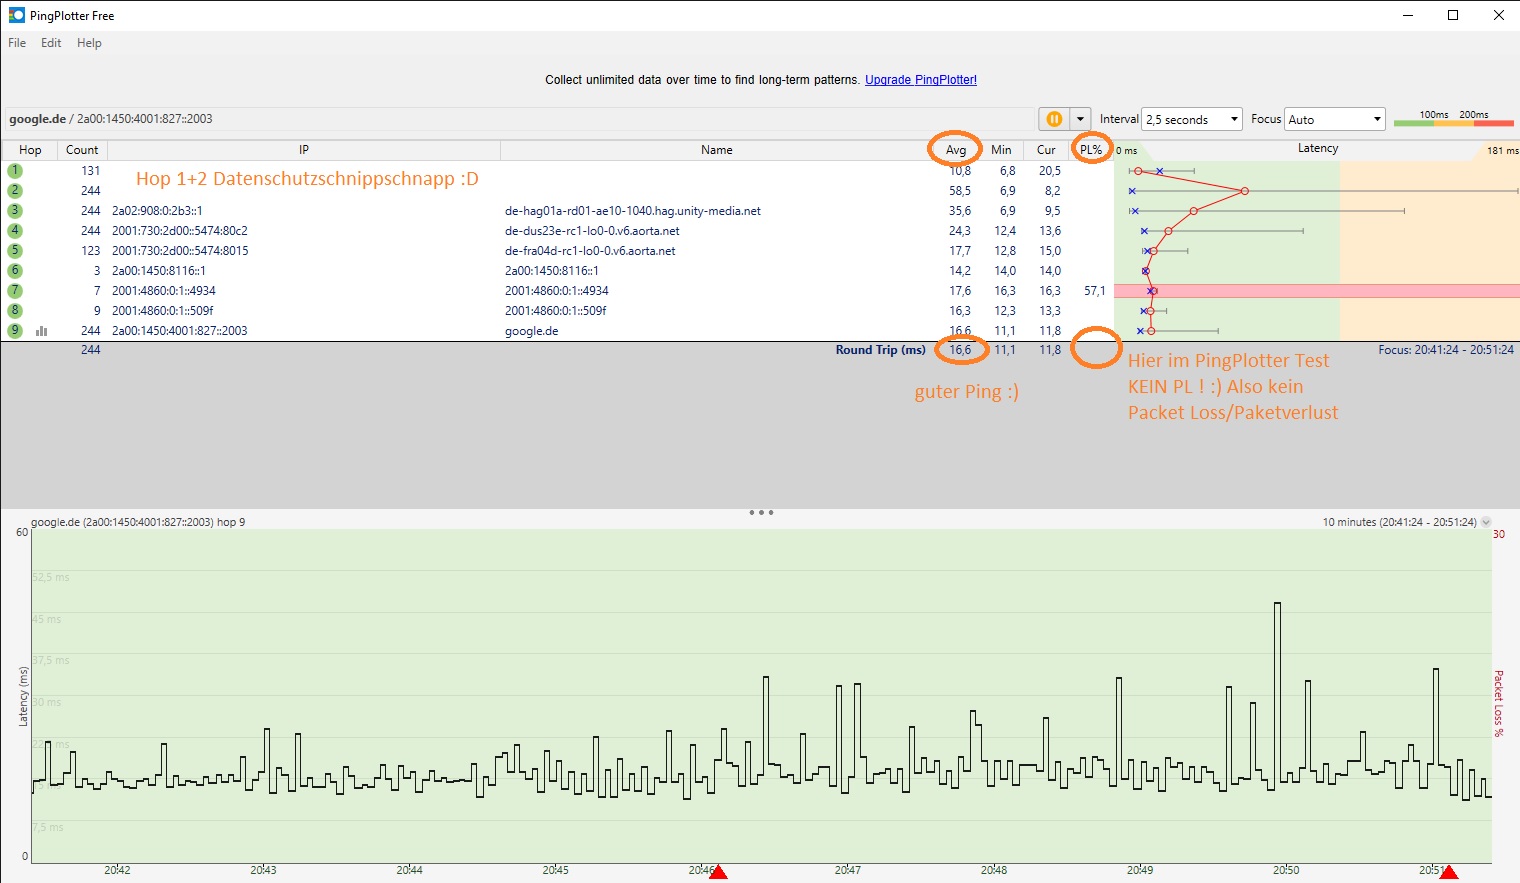1520x883 pixels.
Task: Pause the trace with the orange button
Action: pos(1054,119)
